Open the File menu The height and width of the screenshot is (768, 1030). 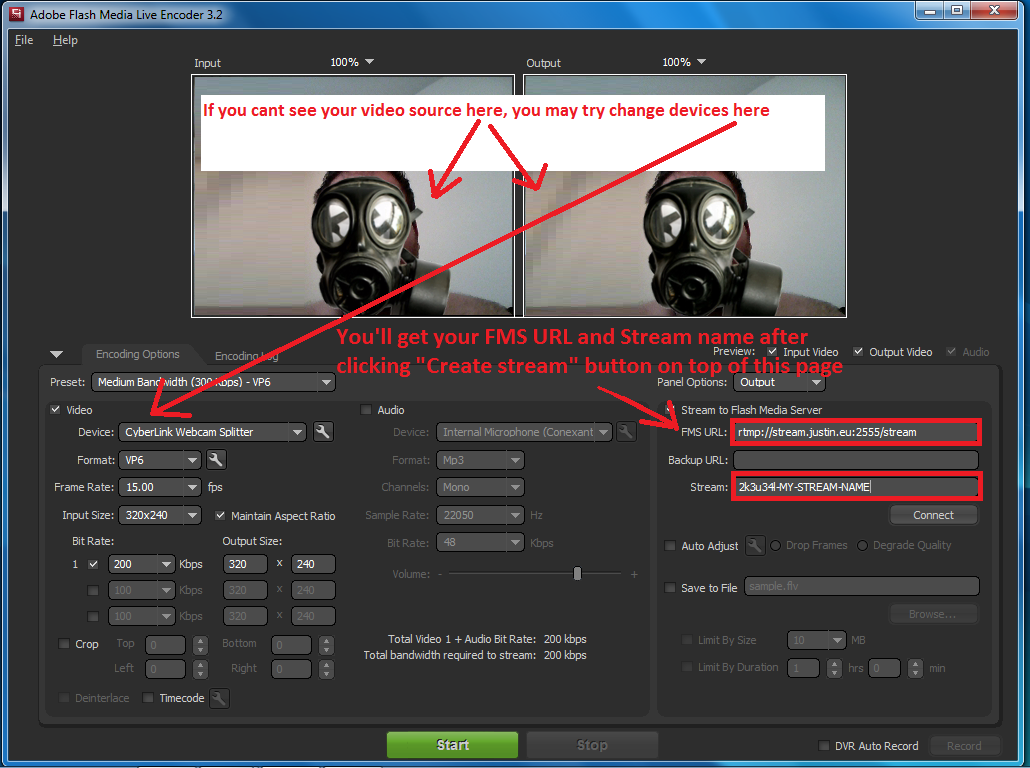click(24, 40)
